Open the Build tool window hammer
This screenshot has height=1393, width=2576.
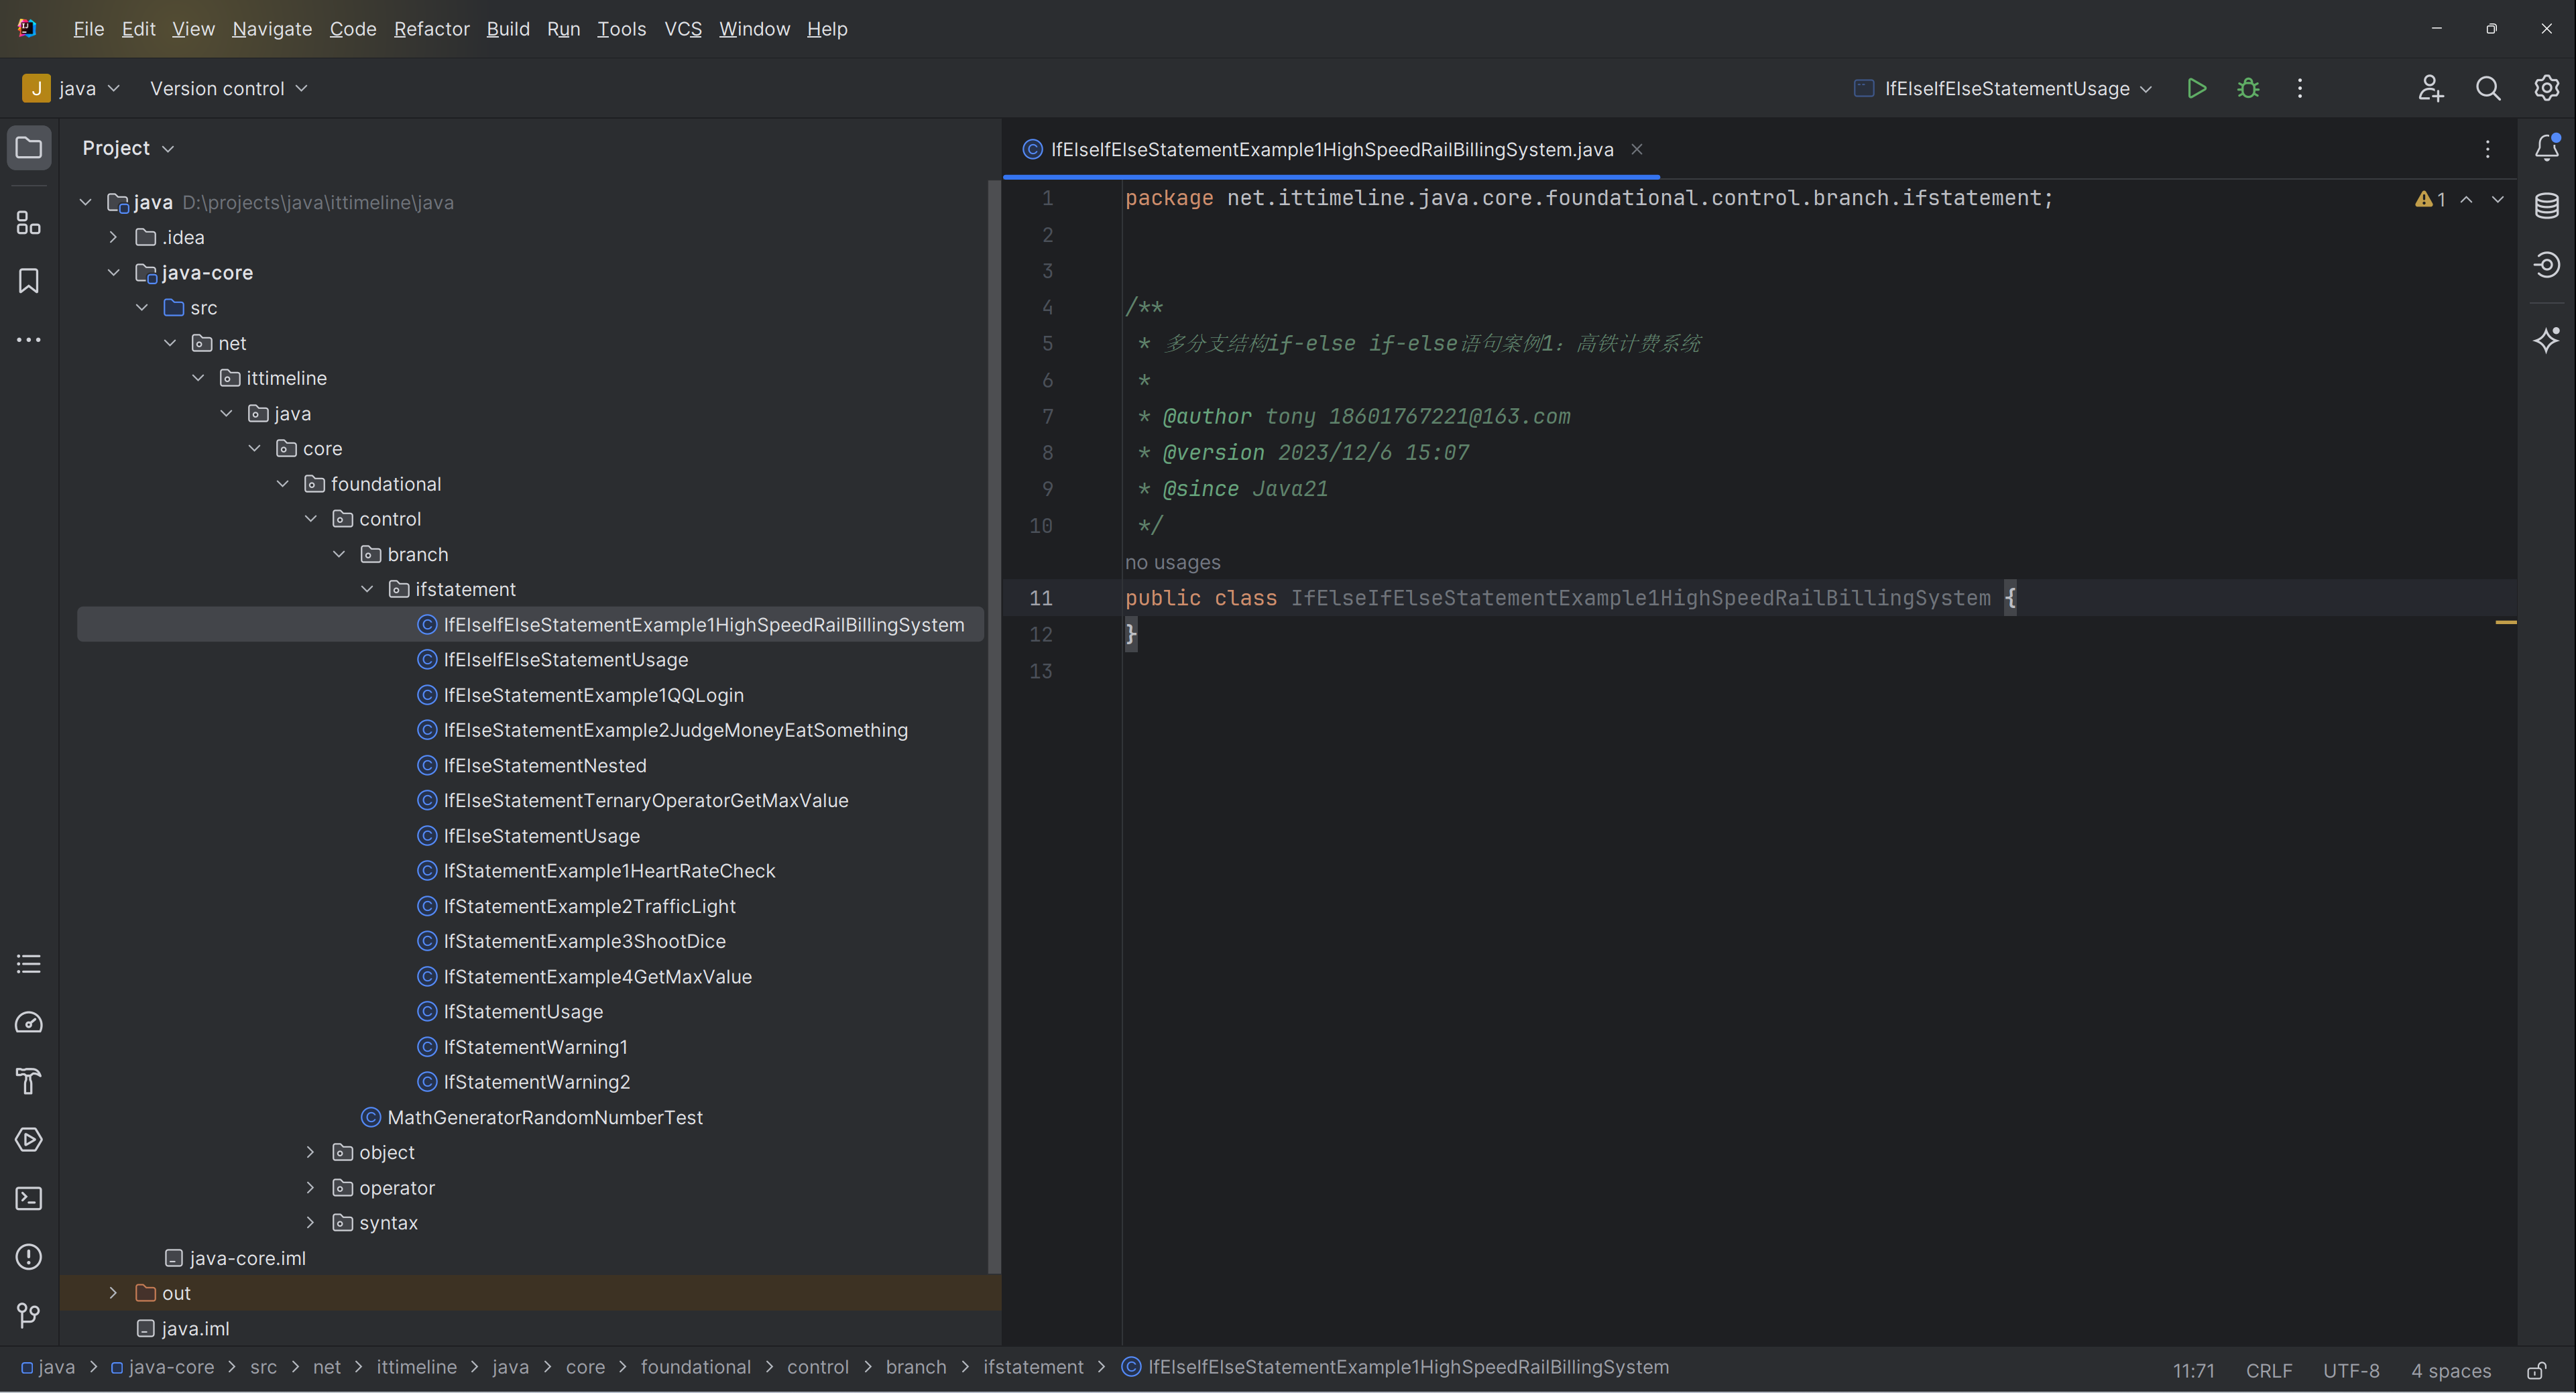(29, 1081)
